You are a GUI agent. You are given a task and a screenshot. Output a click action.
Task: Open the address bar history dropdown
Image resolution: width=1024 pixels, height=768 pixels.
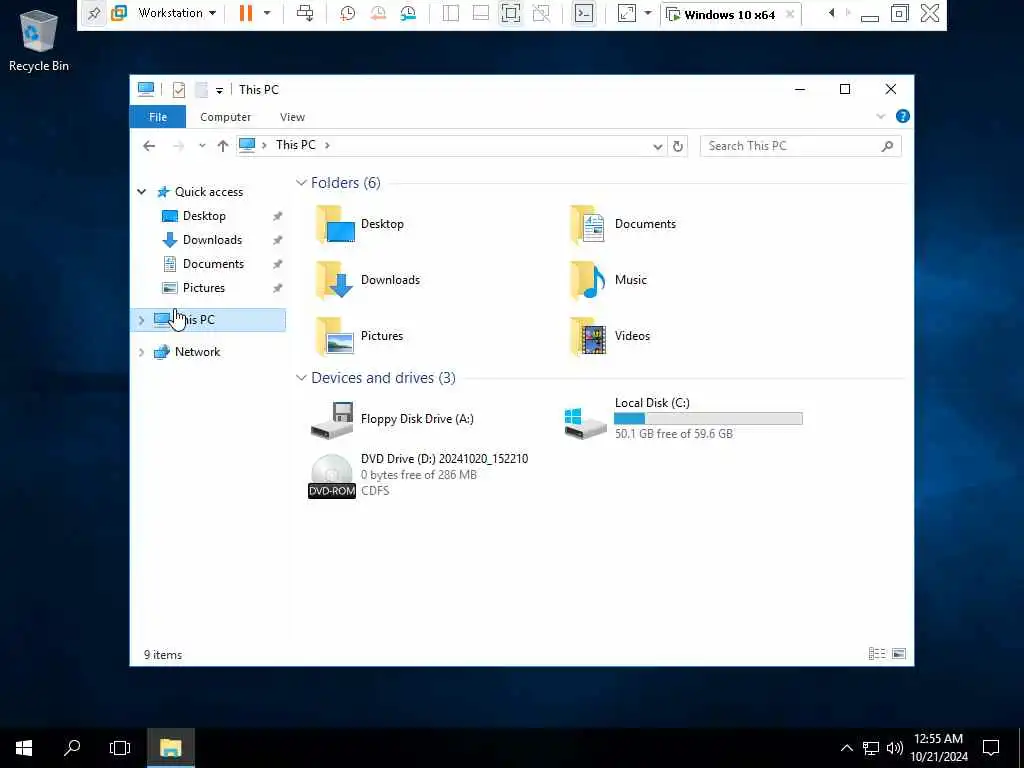click(658, 146)
